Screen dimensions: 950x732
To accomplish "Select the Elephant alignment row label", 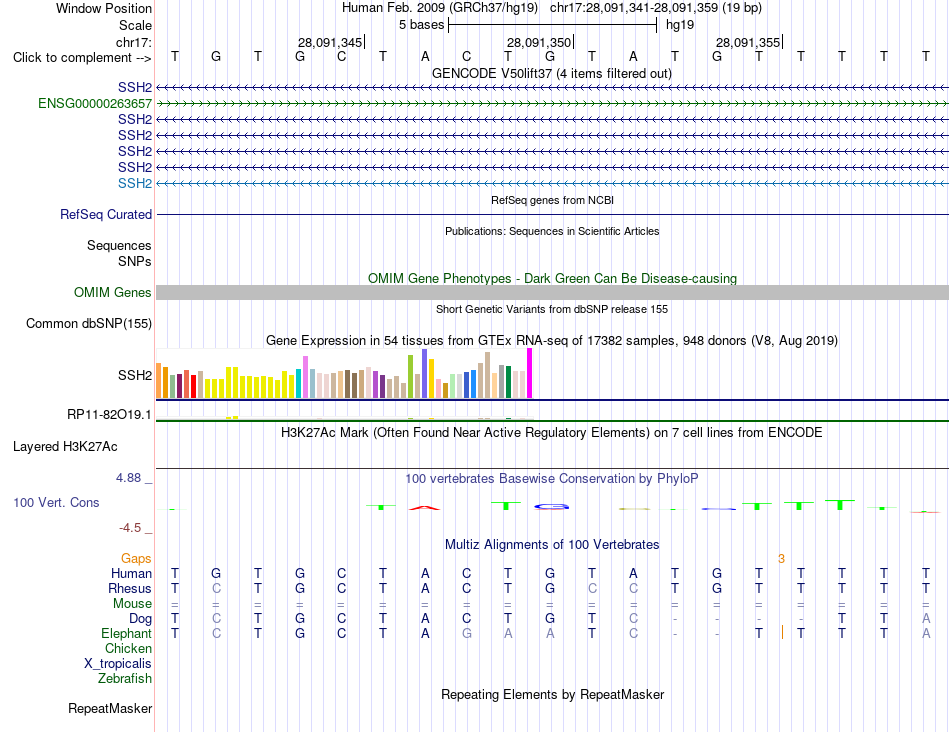I will [126, 634].
